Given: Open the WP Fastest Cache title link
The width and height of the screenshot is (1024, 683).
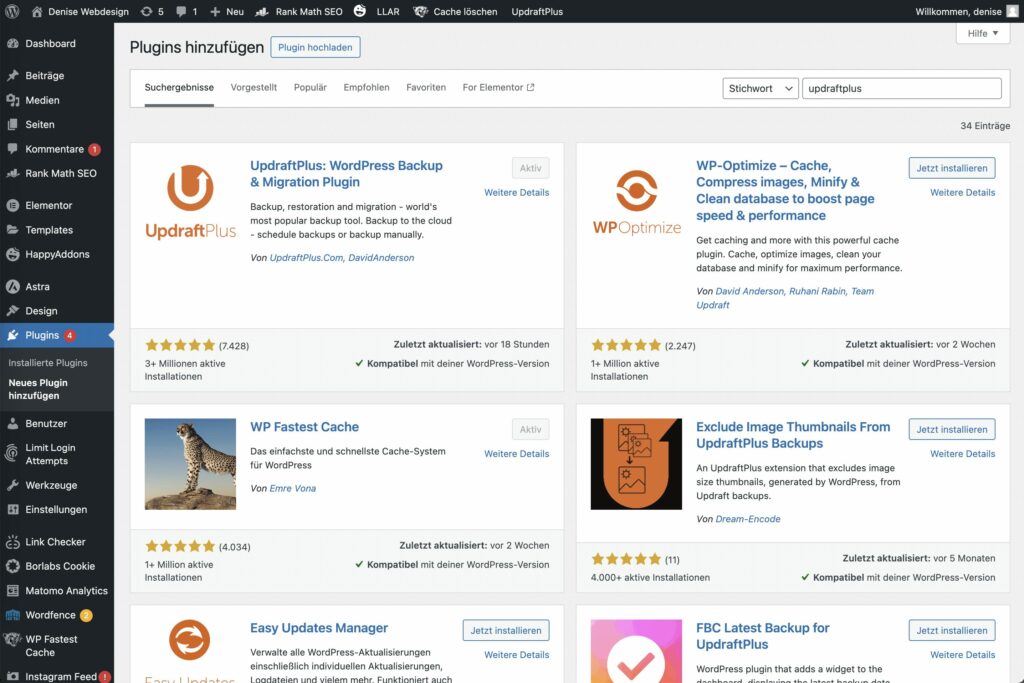Looking at the screenshot, I should click(304, 426).
